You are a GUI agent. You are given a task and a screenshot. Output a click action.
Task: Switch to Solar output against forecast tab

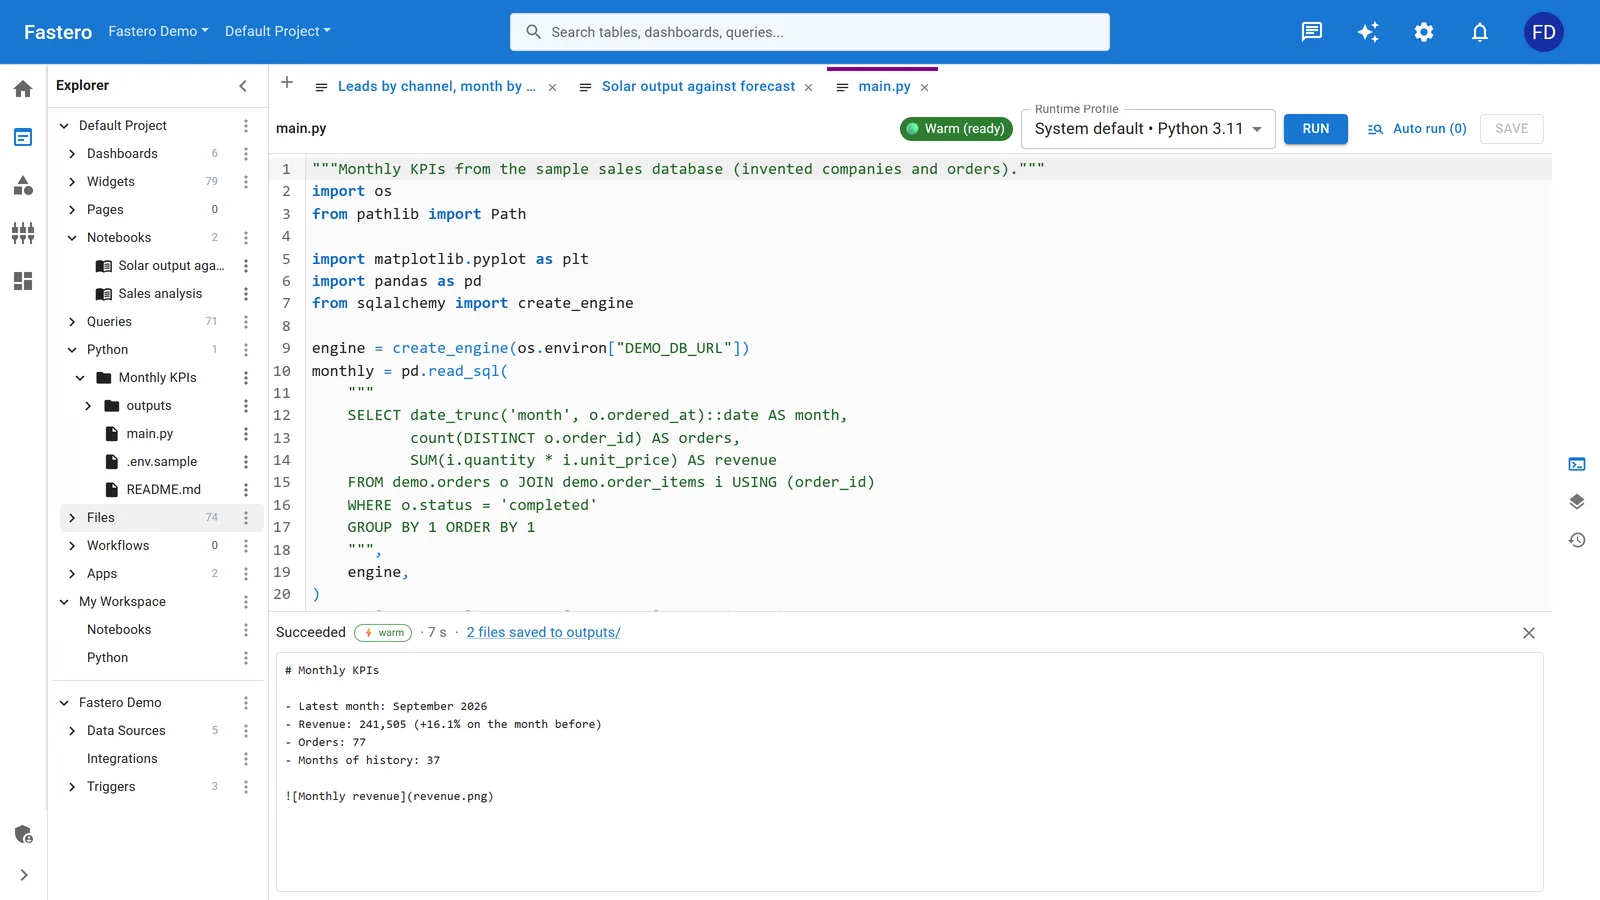[x=698, y=87]
